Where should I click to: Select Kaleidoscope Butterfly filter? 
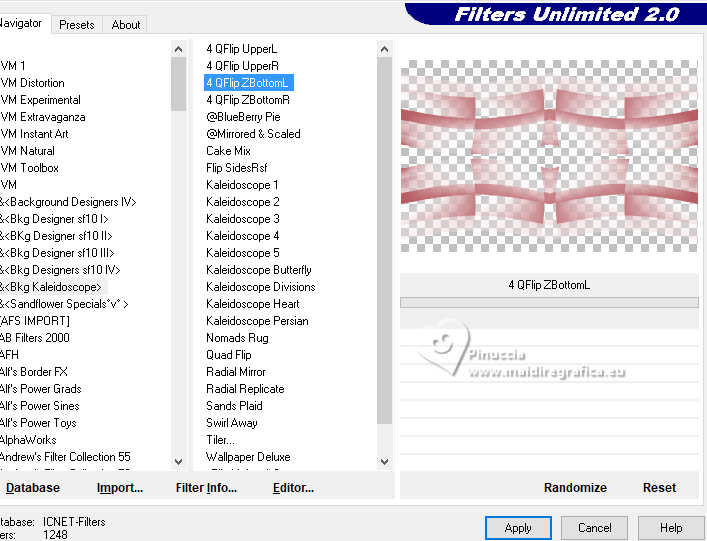pos(259,270)
